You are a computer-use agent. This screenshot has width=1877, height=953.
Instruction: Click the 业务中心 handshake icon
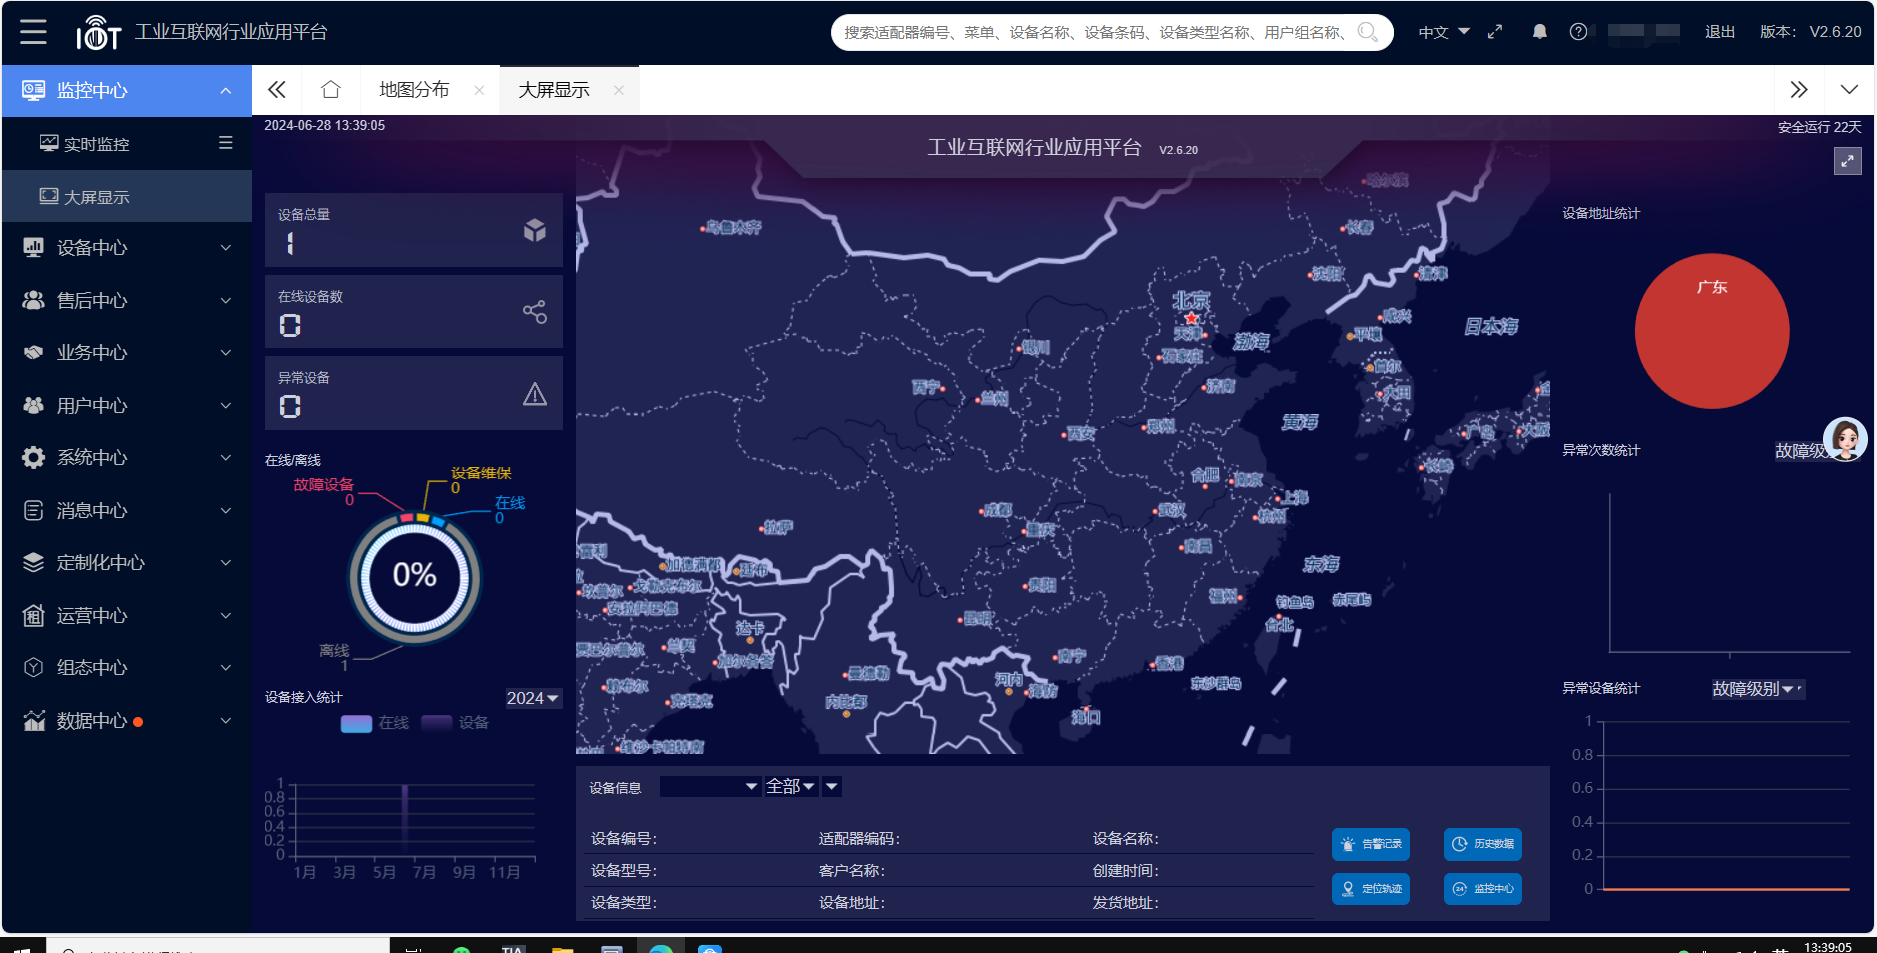click(x=33, y=352)
